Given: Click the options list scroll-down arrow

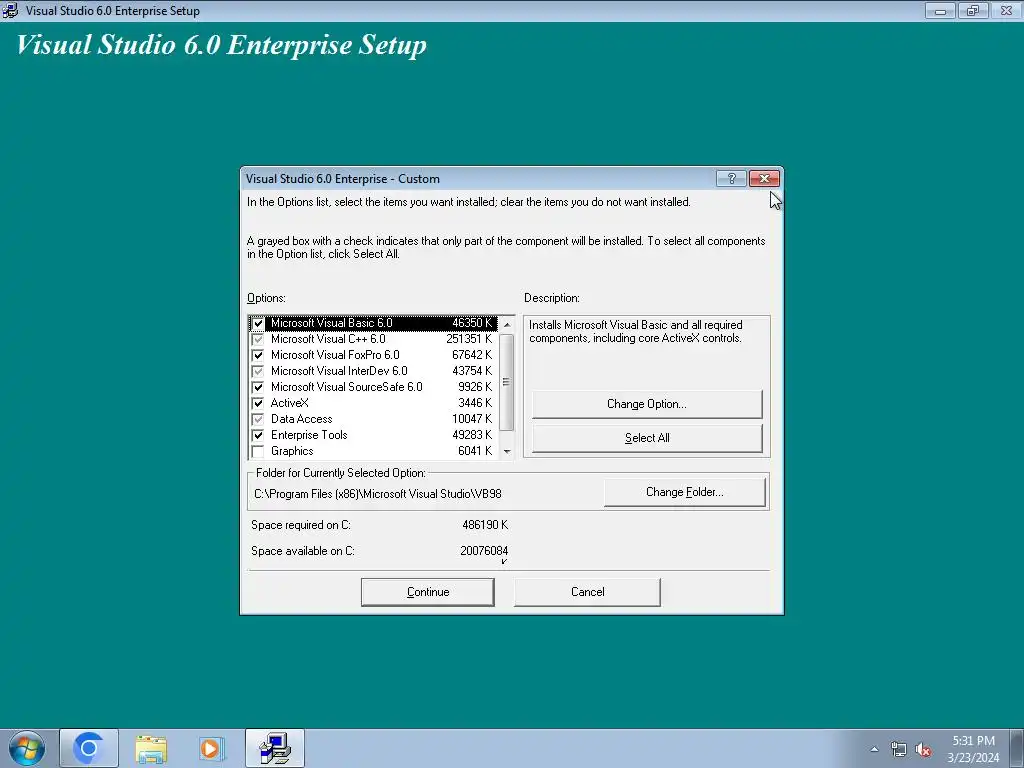Looking at the screenshot, I should coord(507,451).
